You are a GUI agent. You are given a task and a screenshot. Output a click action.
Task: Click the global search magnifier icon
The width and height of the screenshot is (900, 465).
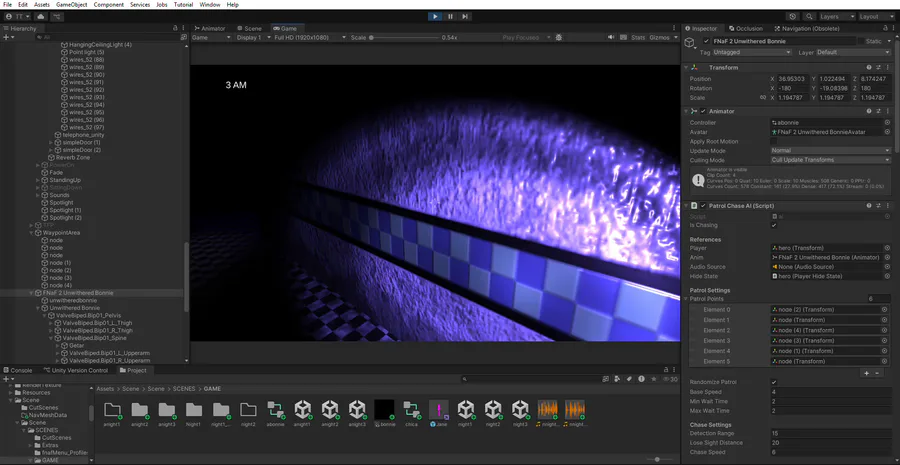coord(808,16)
